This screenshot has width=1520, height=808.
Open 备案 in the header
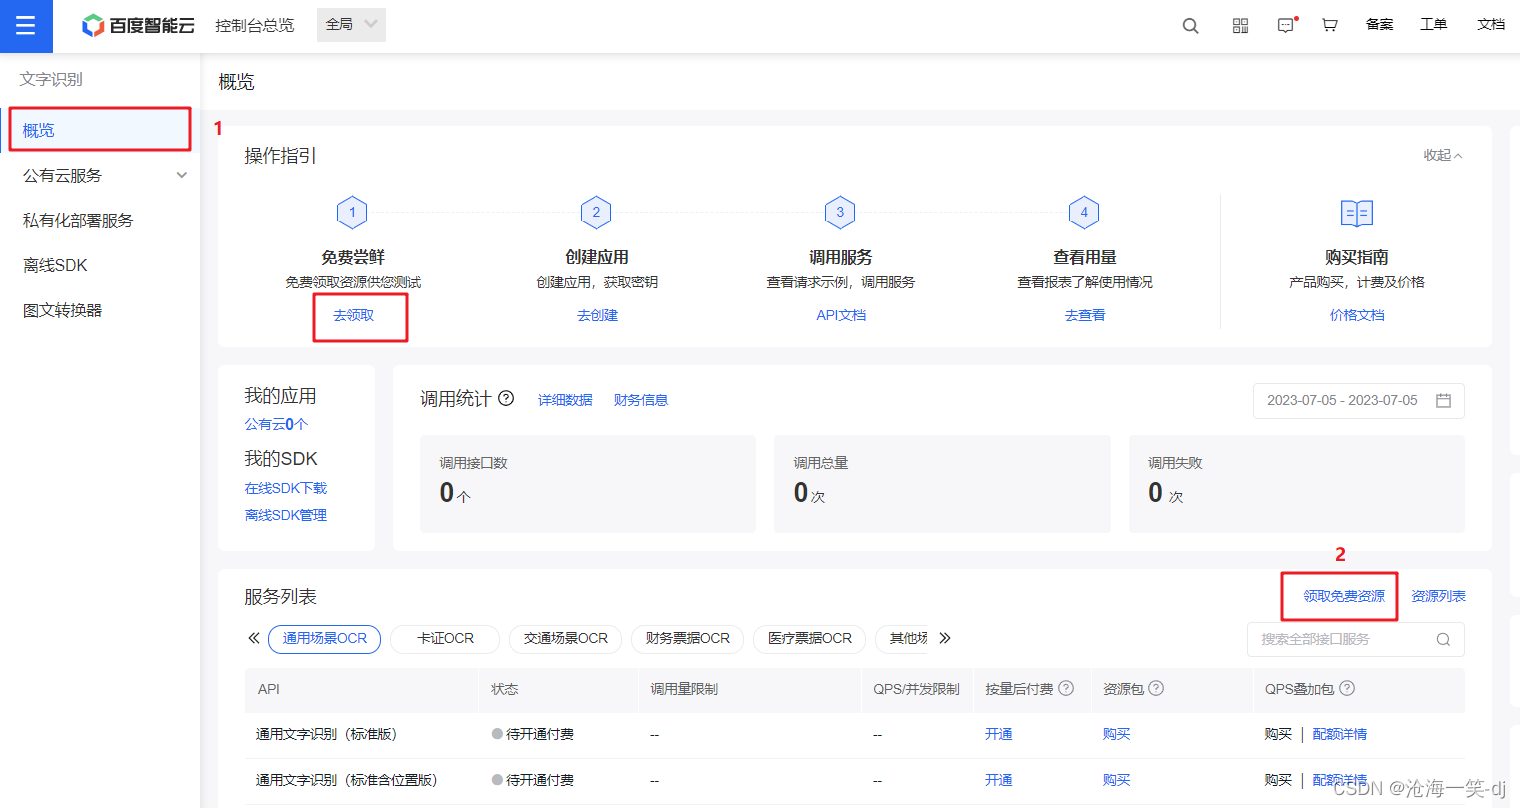click(x=1379, y=24)
